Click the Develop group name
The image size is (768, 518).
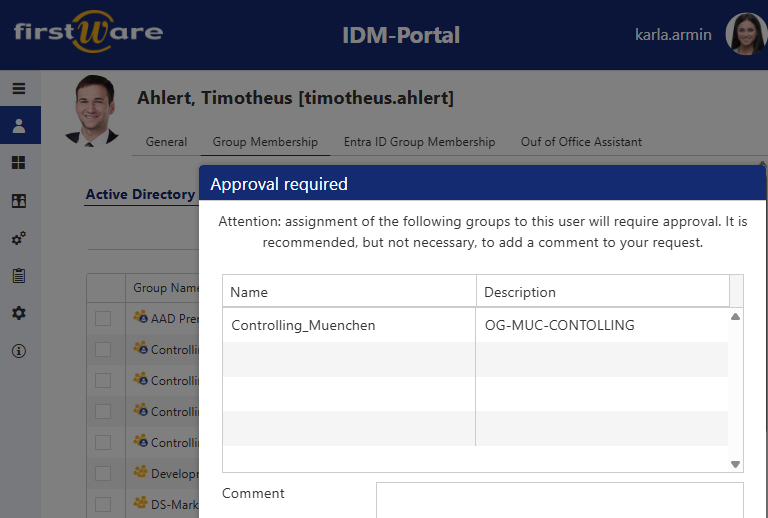pos(175,474)
